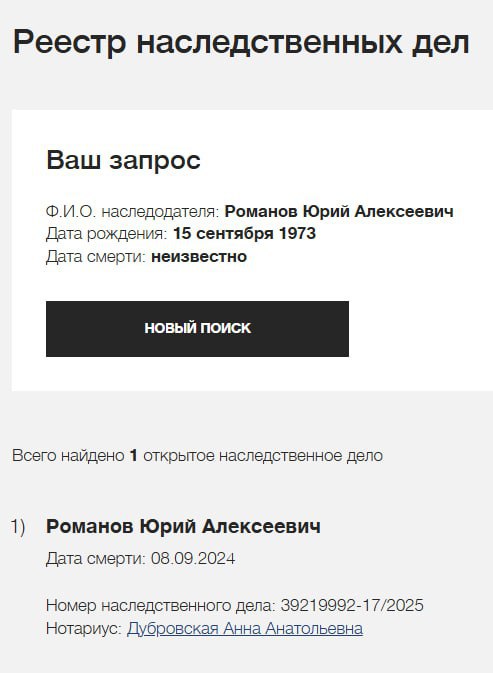Select death date 08.09.2024

coord(193,559)
